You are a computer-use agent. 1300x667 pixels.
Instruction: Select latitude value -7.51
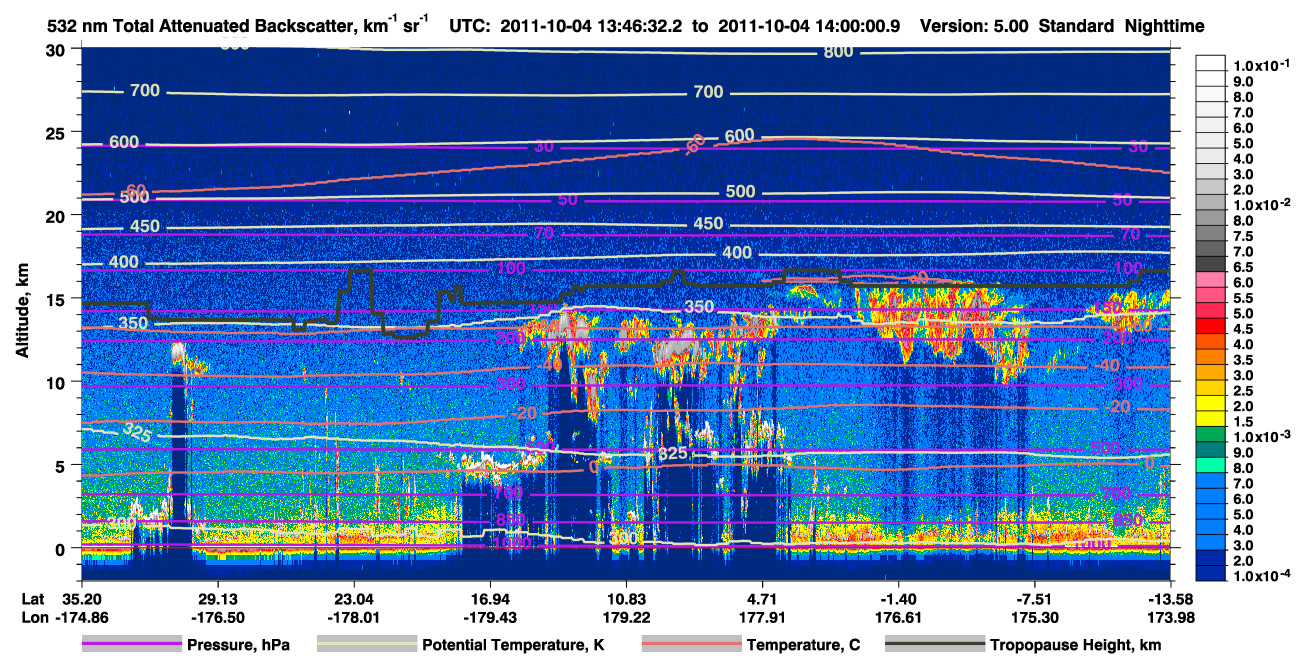tap(1034, 598)
